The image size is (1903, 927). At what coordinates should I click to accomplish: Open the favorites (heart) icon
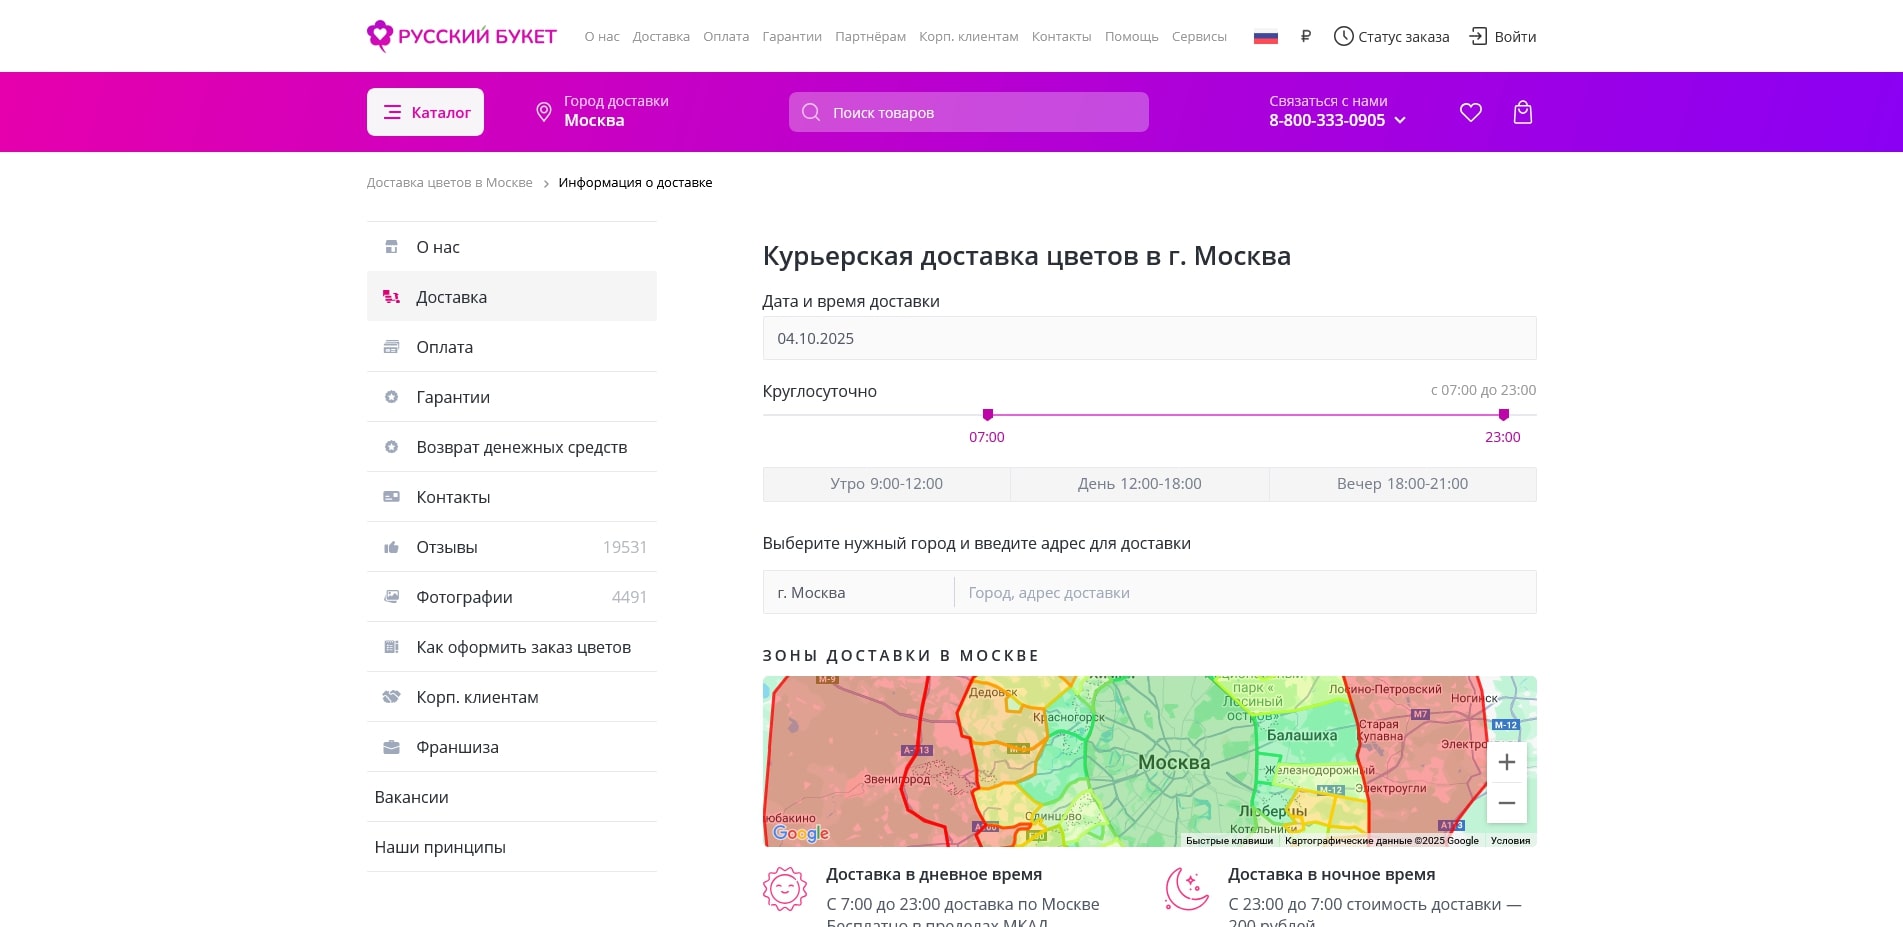(1470, 112)
